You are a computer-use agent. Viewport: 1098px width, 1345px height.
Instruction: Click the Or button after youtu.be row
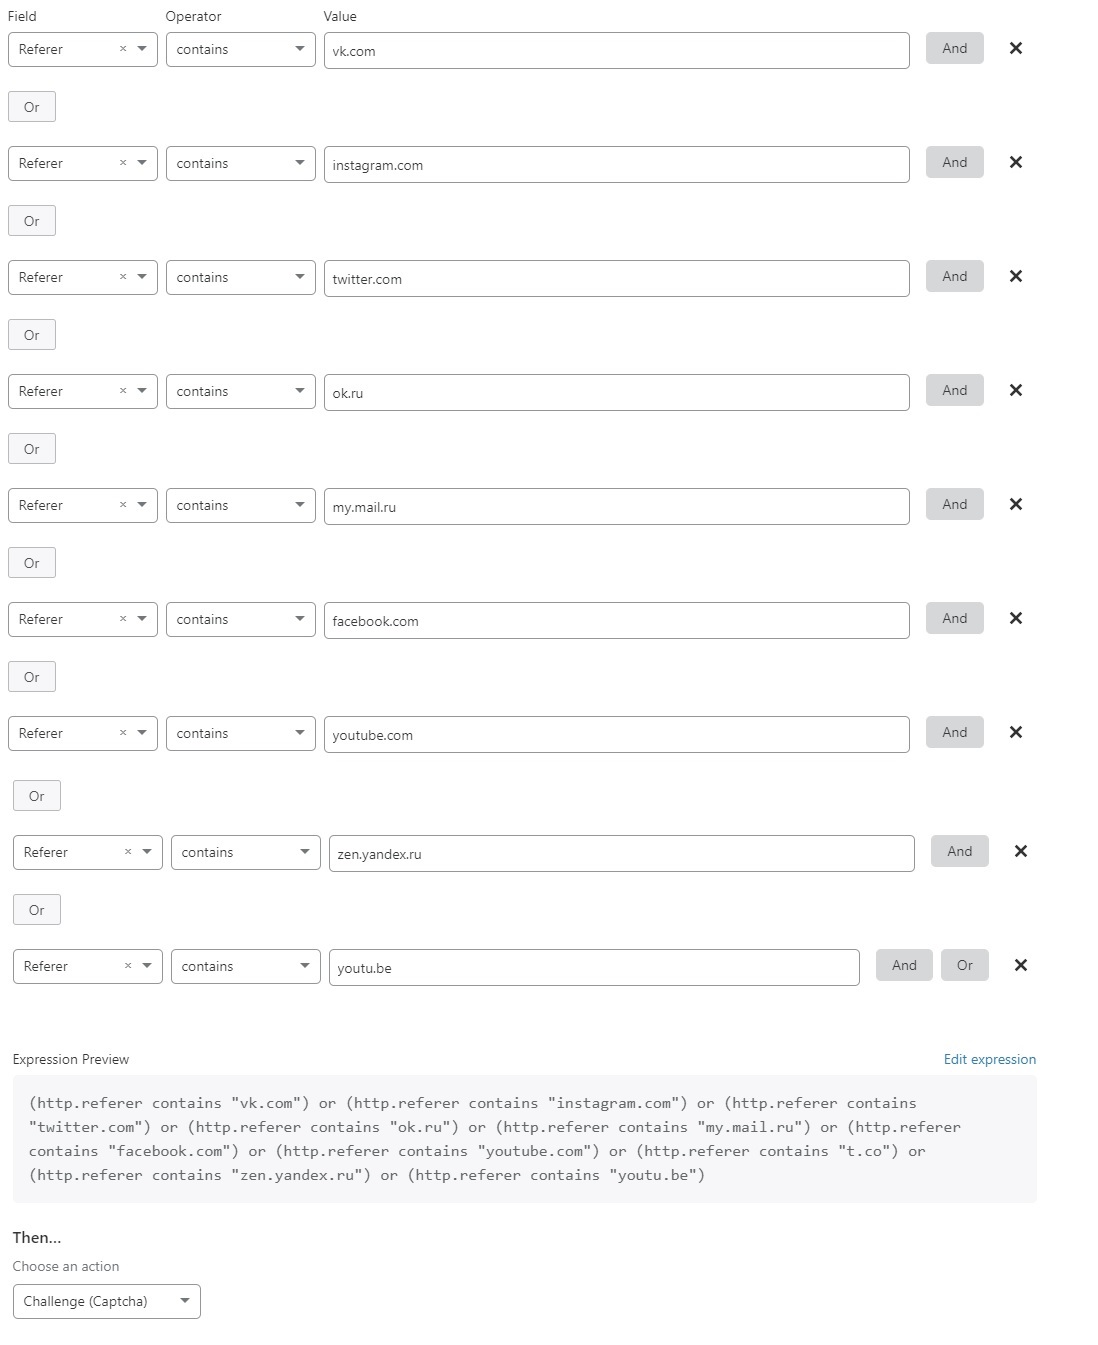coord(964,965)
